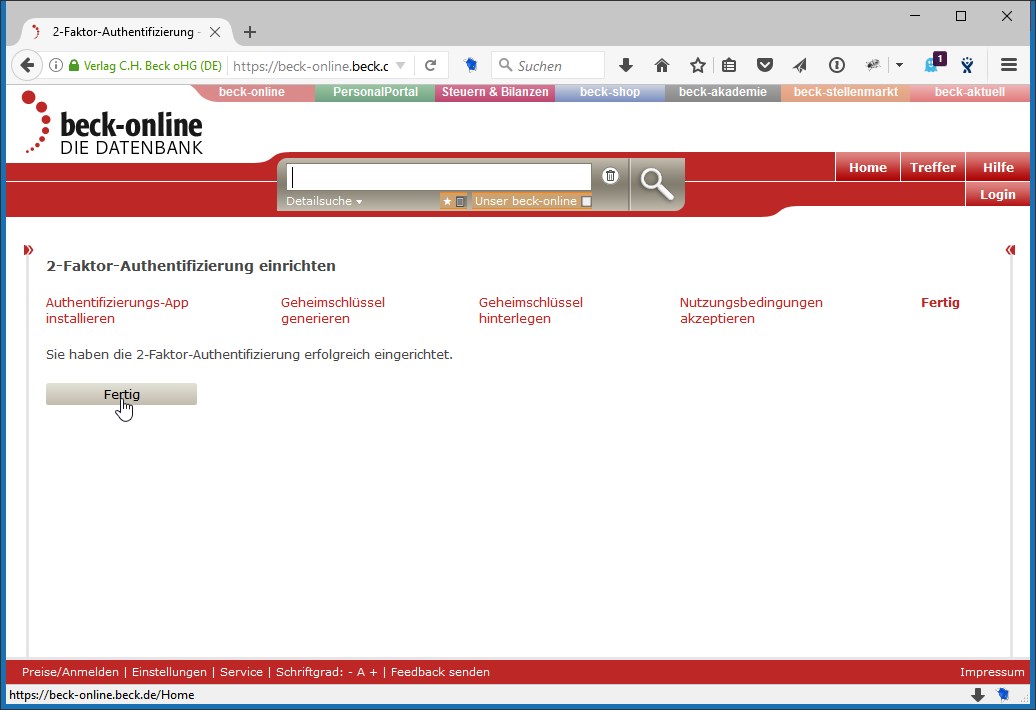Save page to Pocket icon
The width and height of the screenshot is (1036, 710).
[764, 65]
